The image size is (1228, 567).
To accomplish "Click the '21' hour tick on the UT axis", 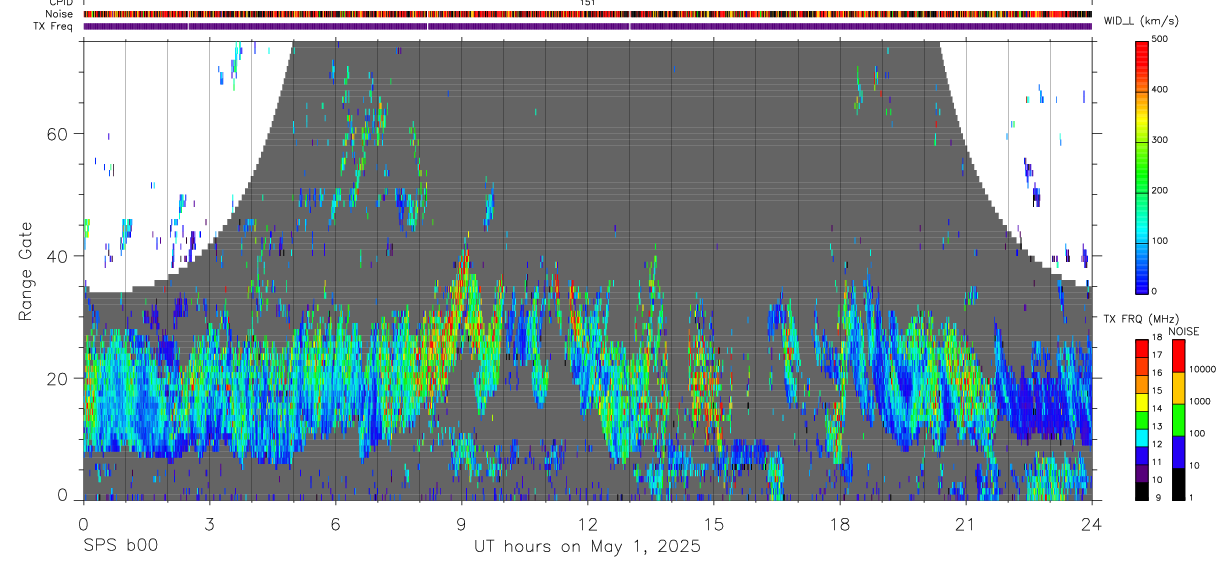I will tap(965, 523).
